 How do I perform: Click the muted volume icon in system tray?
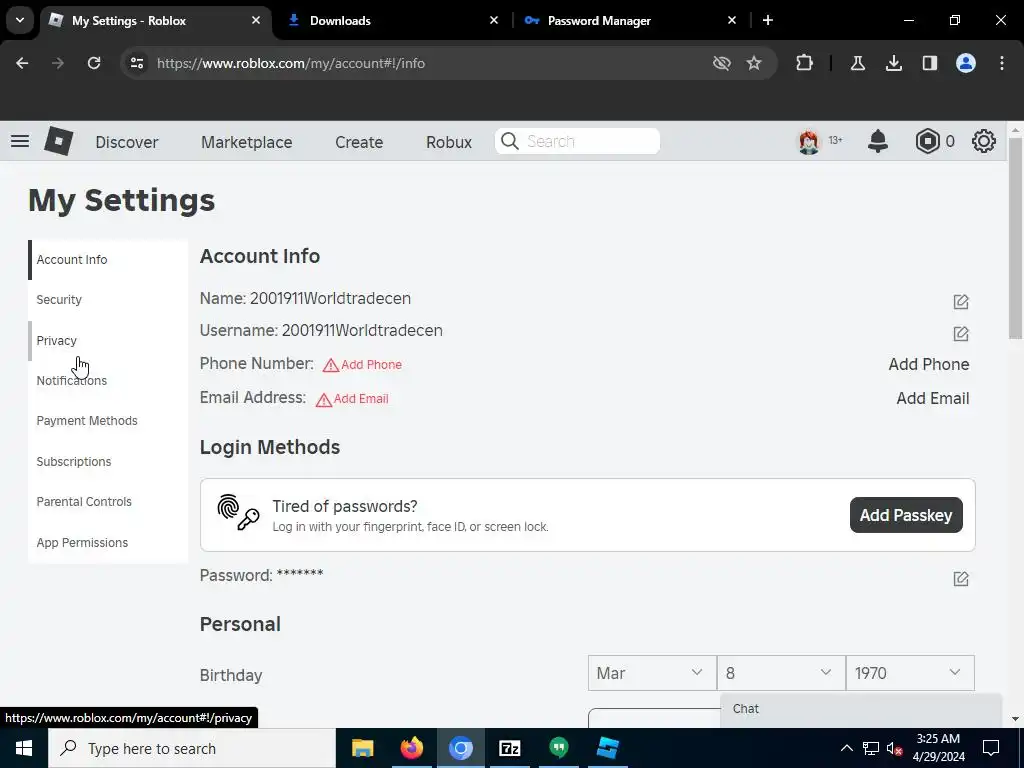(x=894, y=748)
